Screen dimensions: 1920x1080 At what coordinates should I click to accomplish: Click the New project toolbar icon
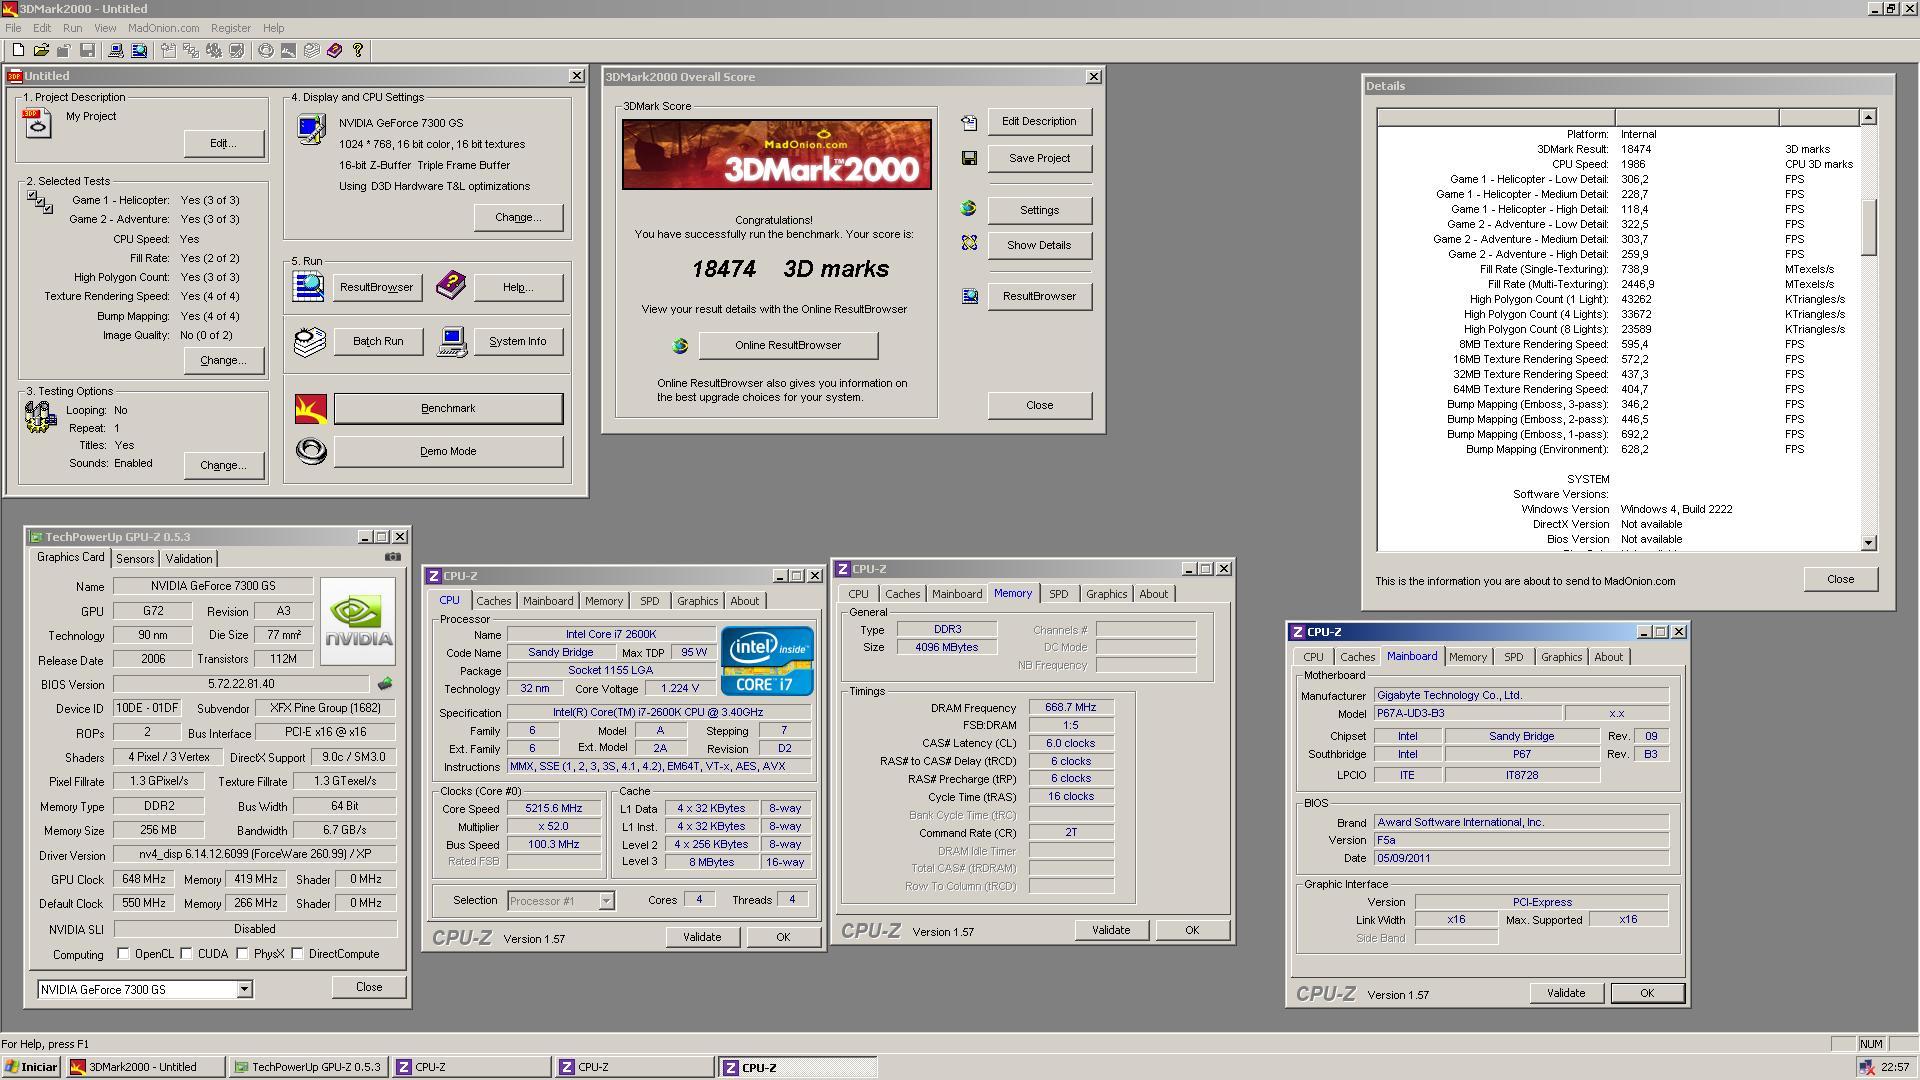(x=18, y=50)
